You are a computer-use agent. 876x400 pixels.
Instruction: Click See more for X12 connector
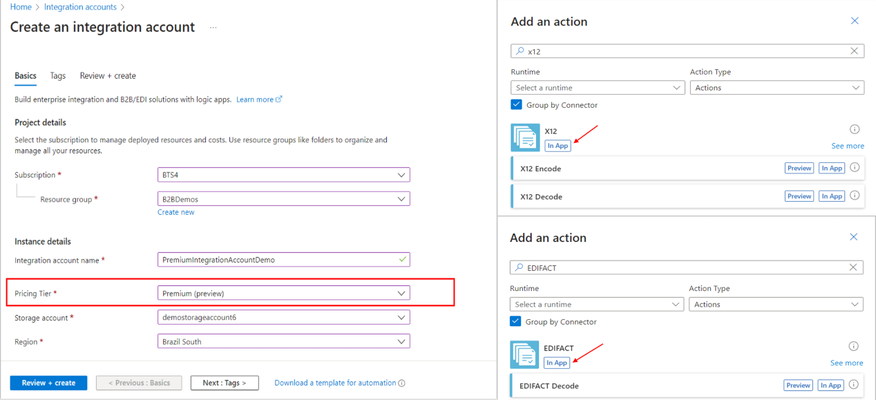[x=848, y=146]
